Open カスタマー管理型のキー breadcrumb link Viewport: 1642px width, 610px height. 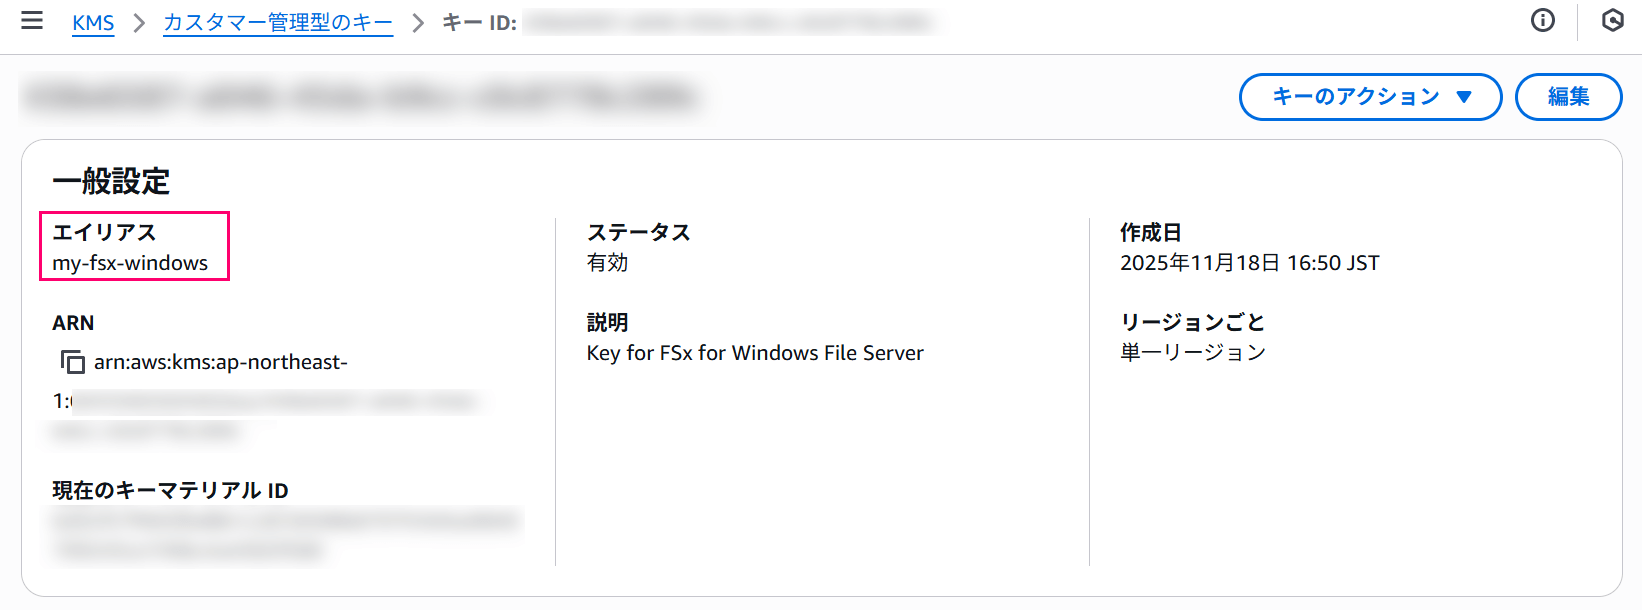pos(277,22)
